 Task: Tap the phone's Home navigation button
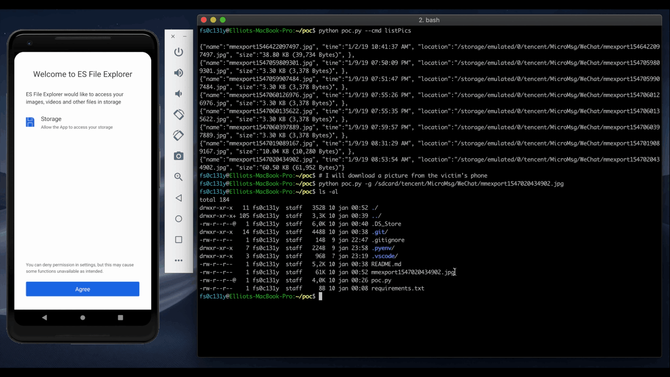[x=82, y=318]
